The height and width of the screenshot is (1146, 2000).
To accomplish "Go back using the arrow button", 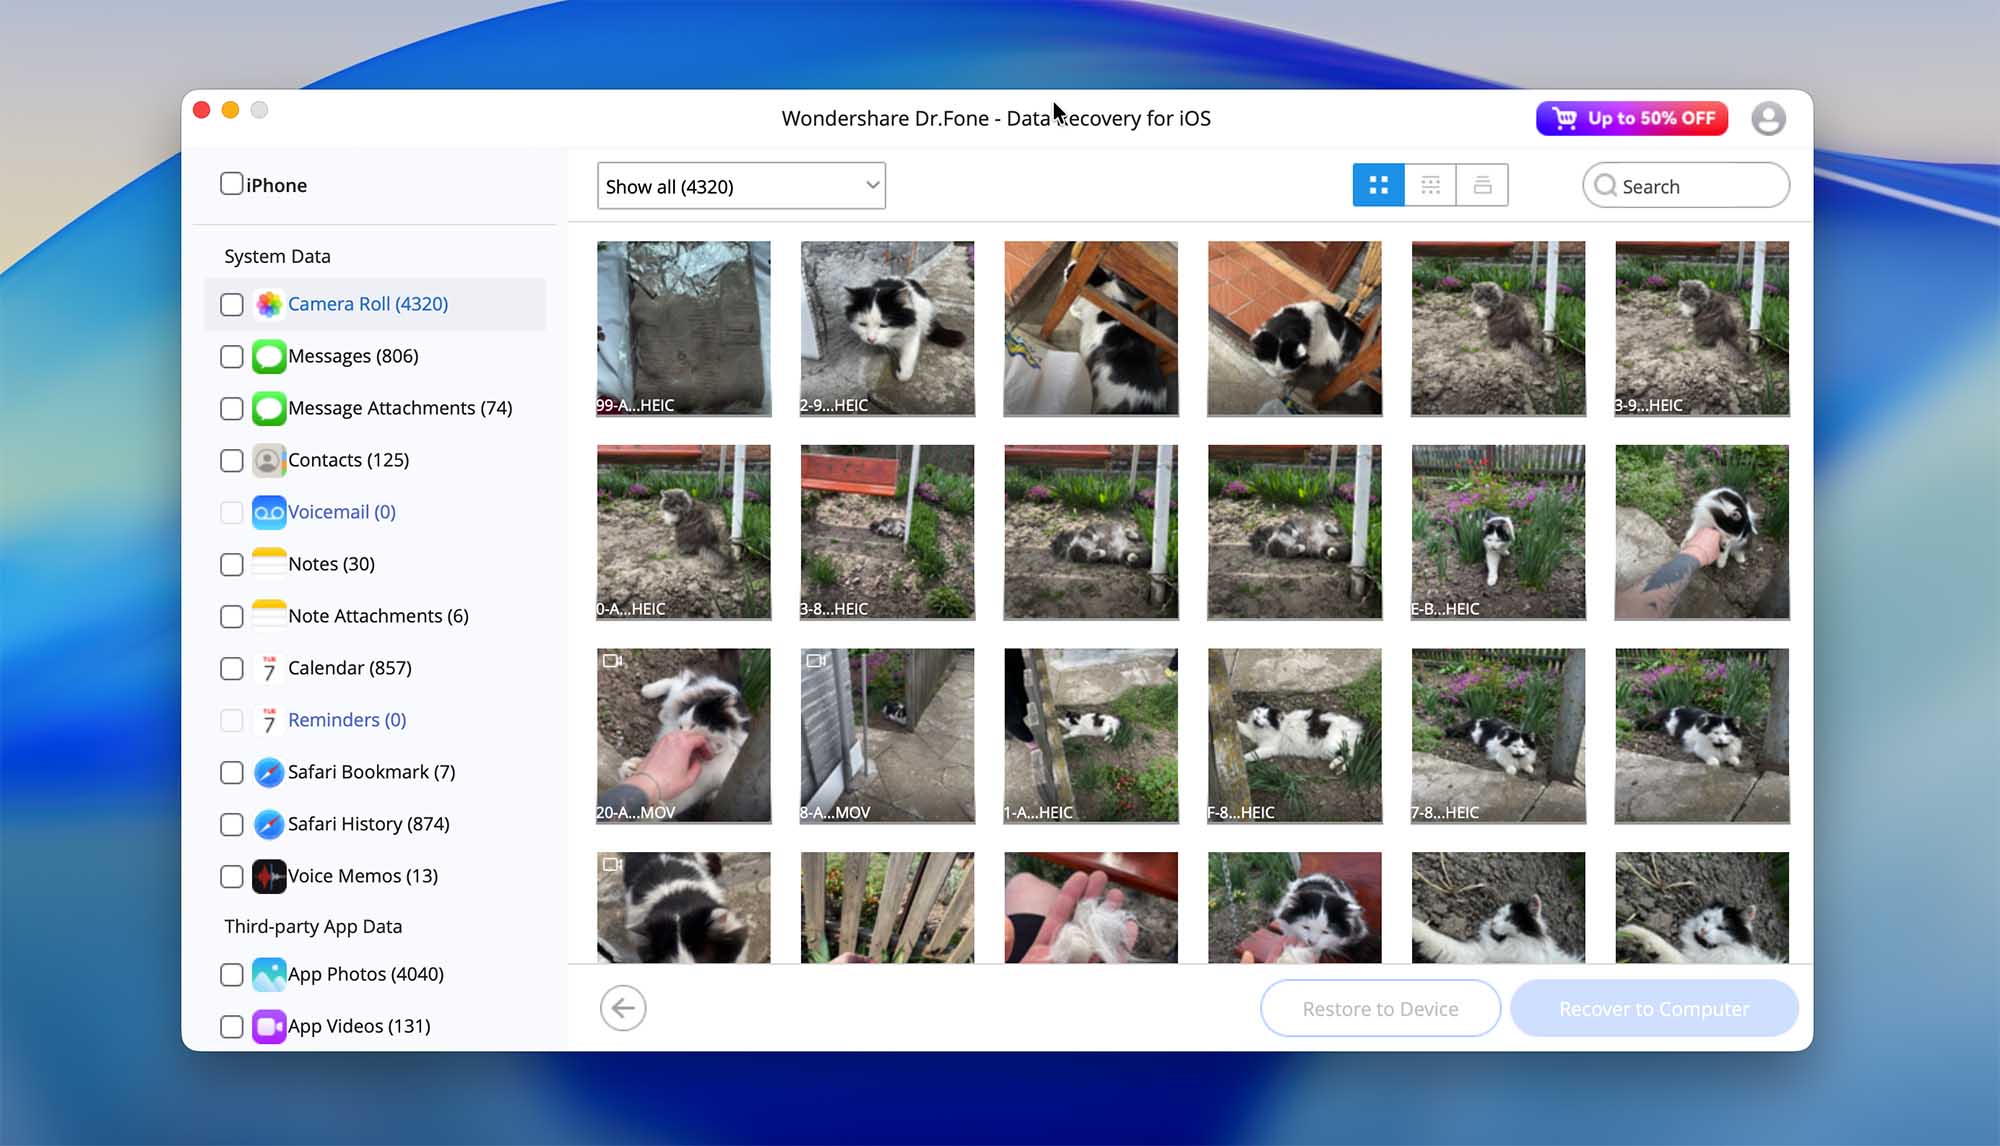I will coord(623,1008).
